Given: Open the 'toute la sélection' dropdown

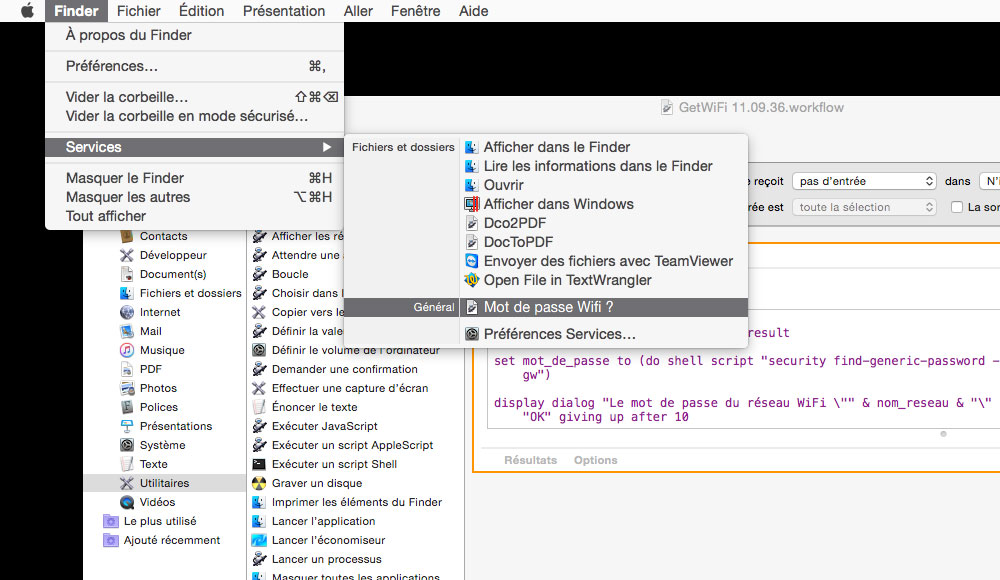Looking at the screenshot, I should pyautogui.click(x=864, y=207).
